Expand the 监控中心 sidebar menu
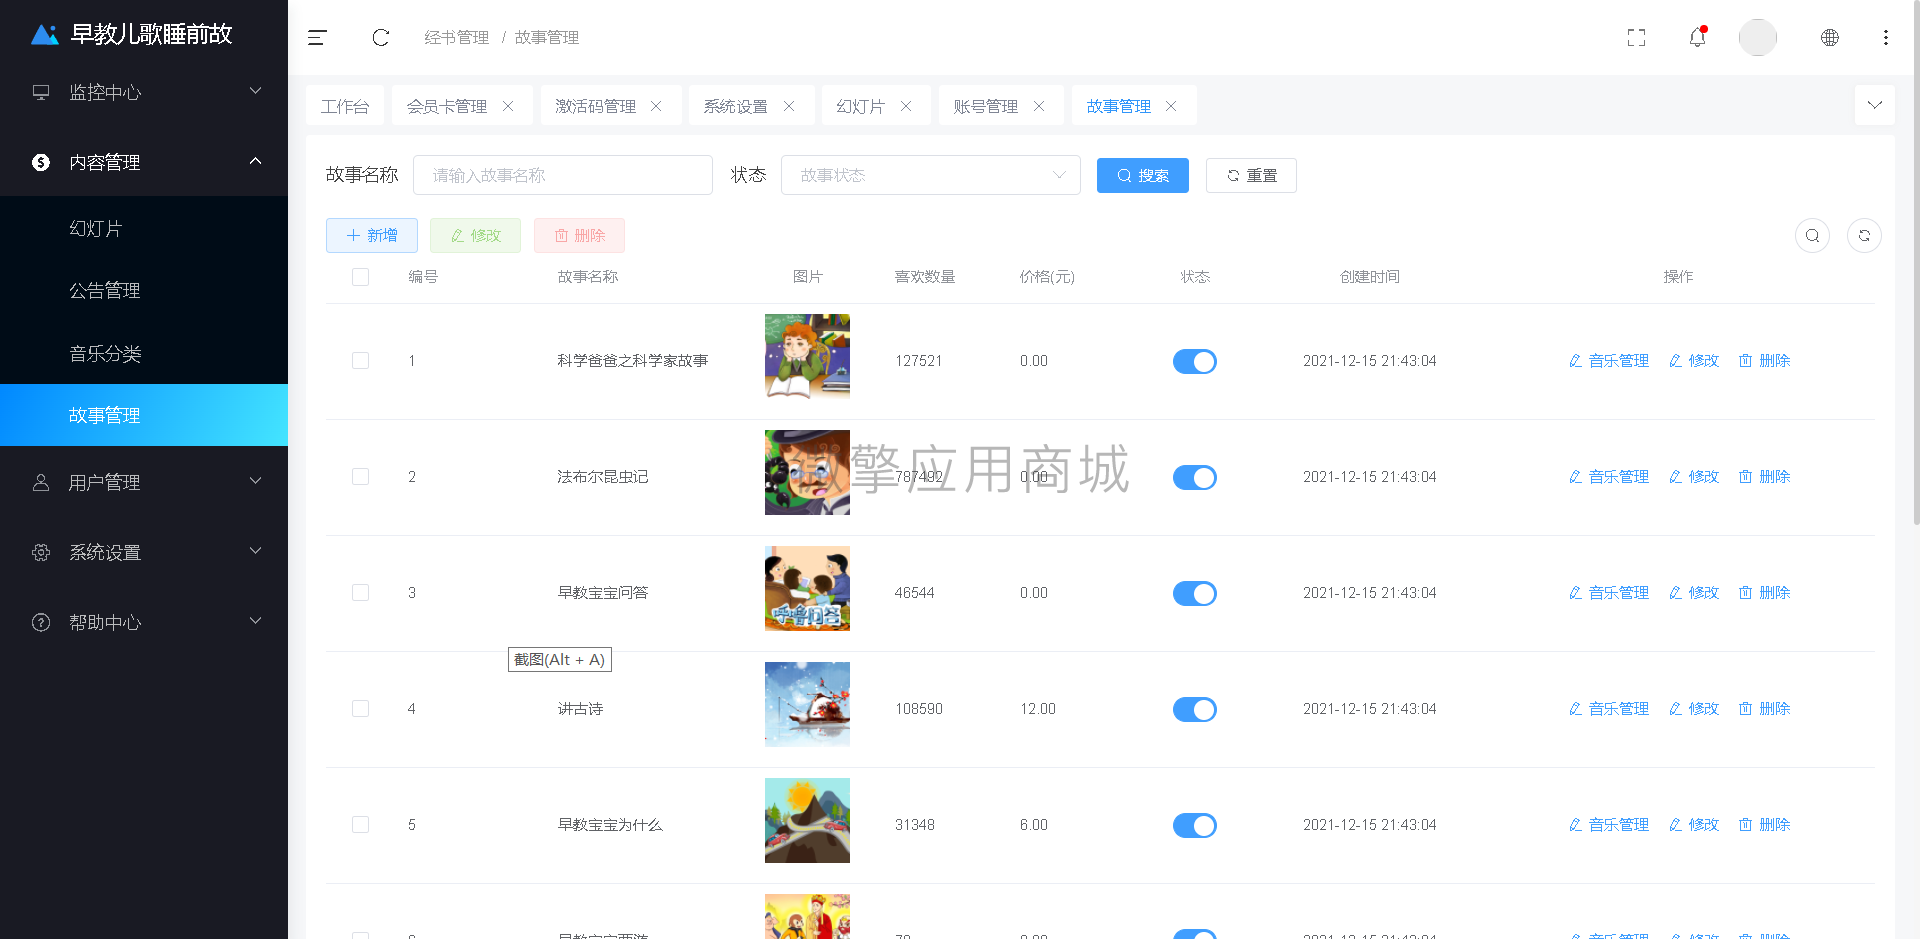Screen dimensions: 1920x939 pyautogui.click(x=144, y=92)
